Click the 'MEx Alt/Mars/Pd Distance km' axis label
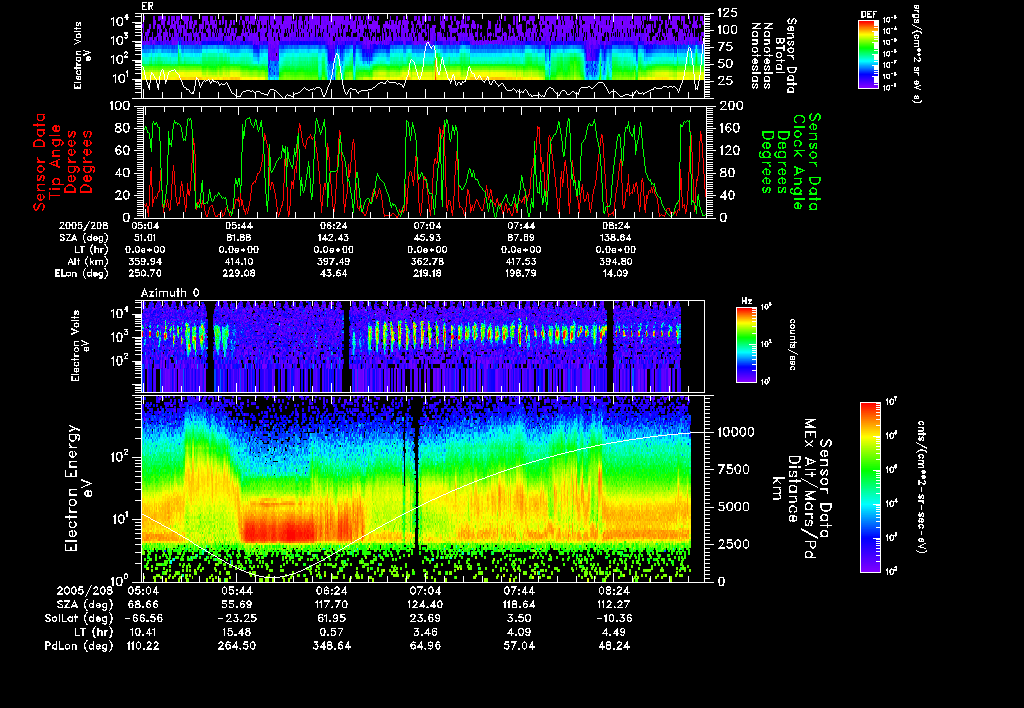Viewport: 1024px width, 708px height. click(801, 488)
